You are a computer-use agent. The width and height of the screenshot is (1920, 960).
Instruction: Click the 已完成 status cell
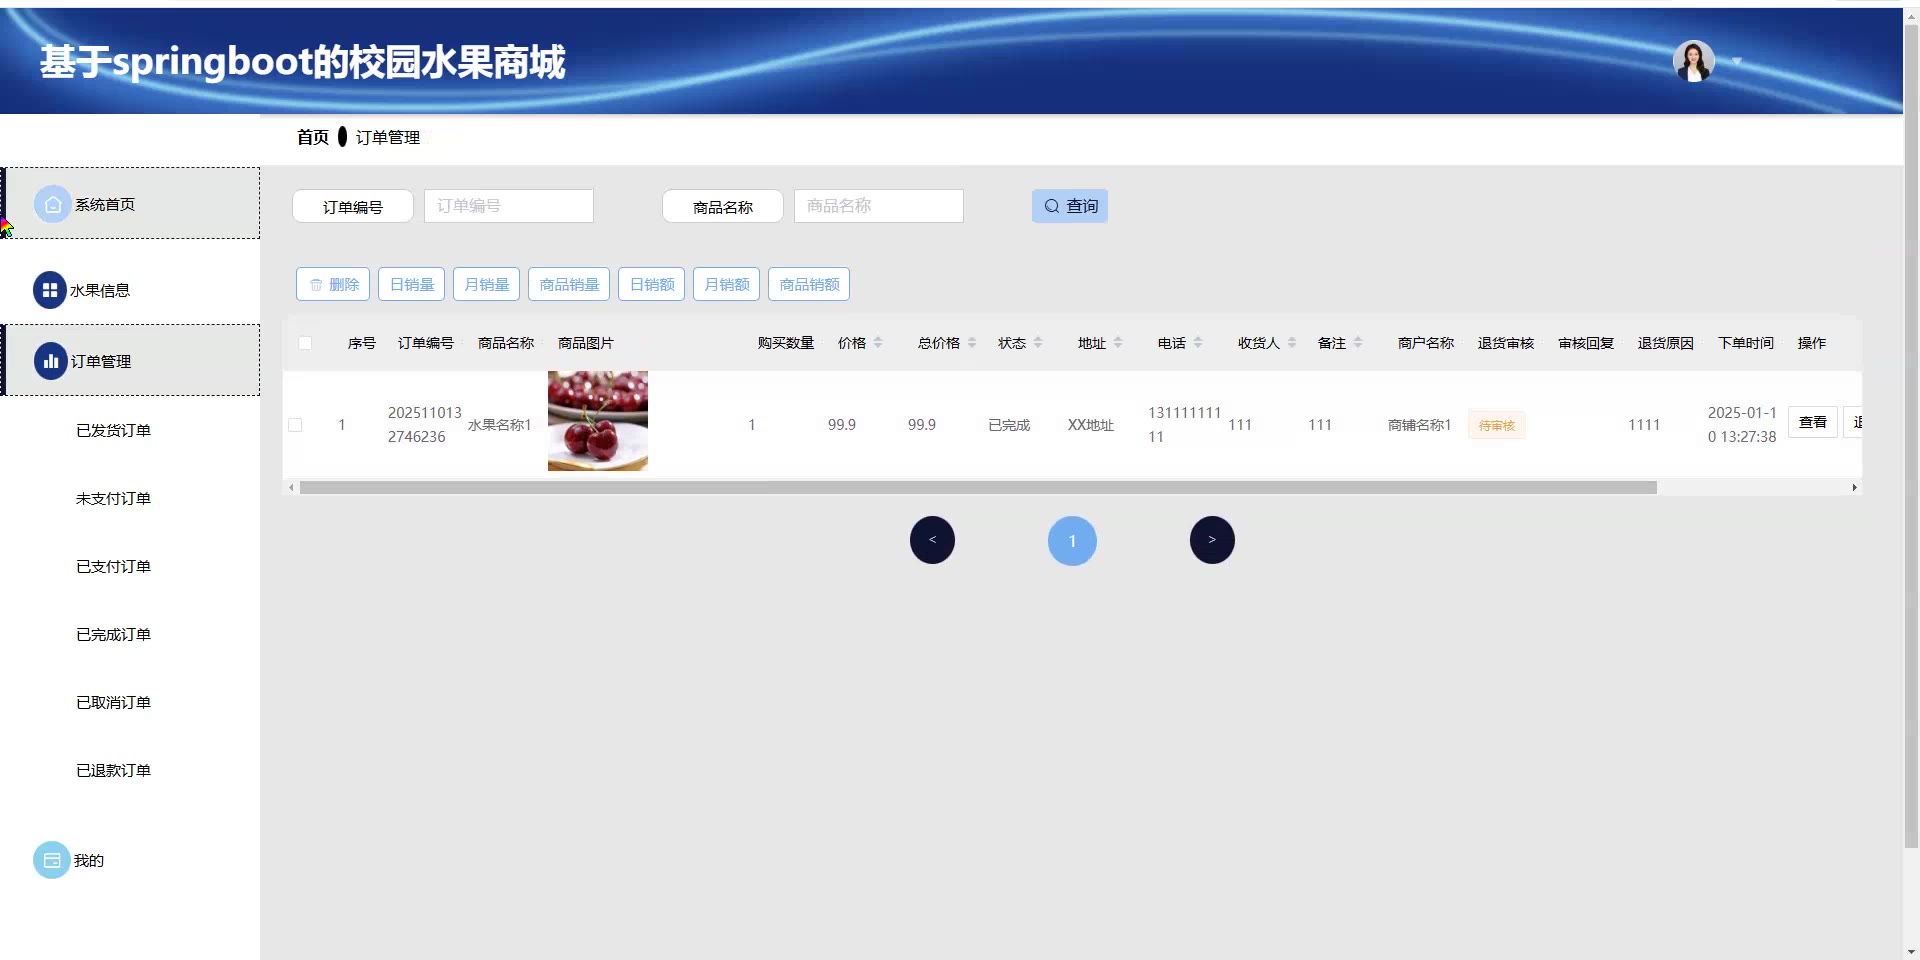coord(1009,425)
